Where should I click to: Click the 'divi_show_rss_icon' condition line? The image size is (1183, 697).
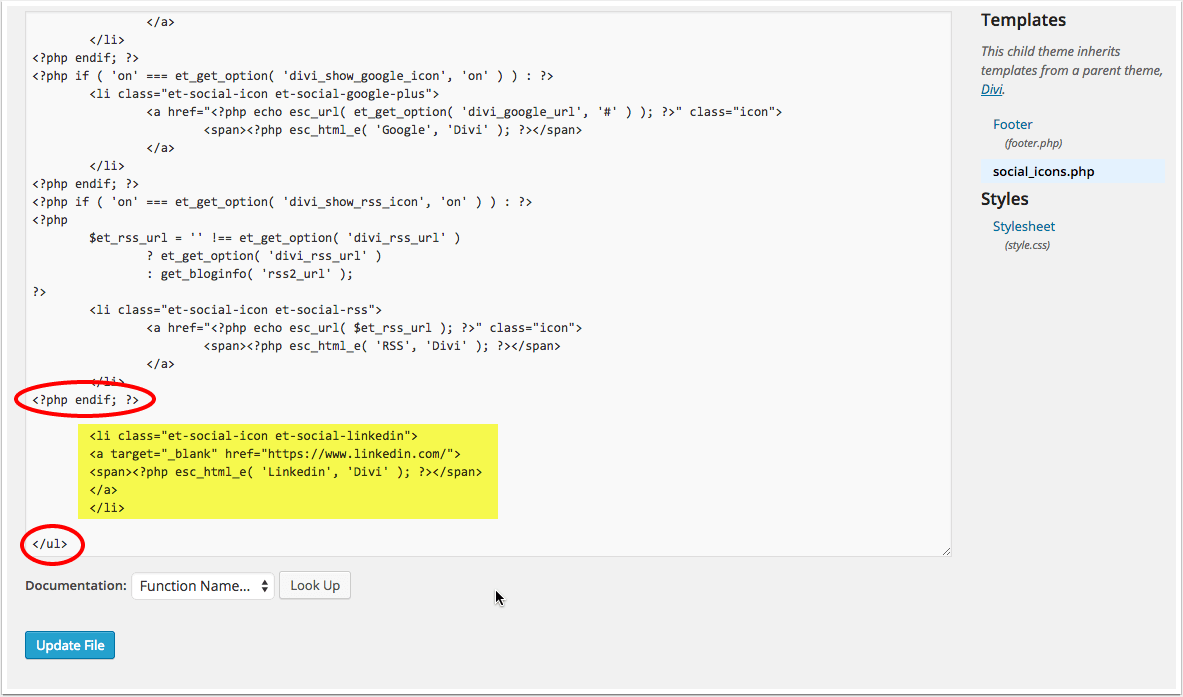pyautogui.click(x=282, y=201)
